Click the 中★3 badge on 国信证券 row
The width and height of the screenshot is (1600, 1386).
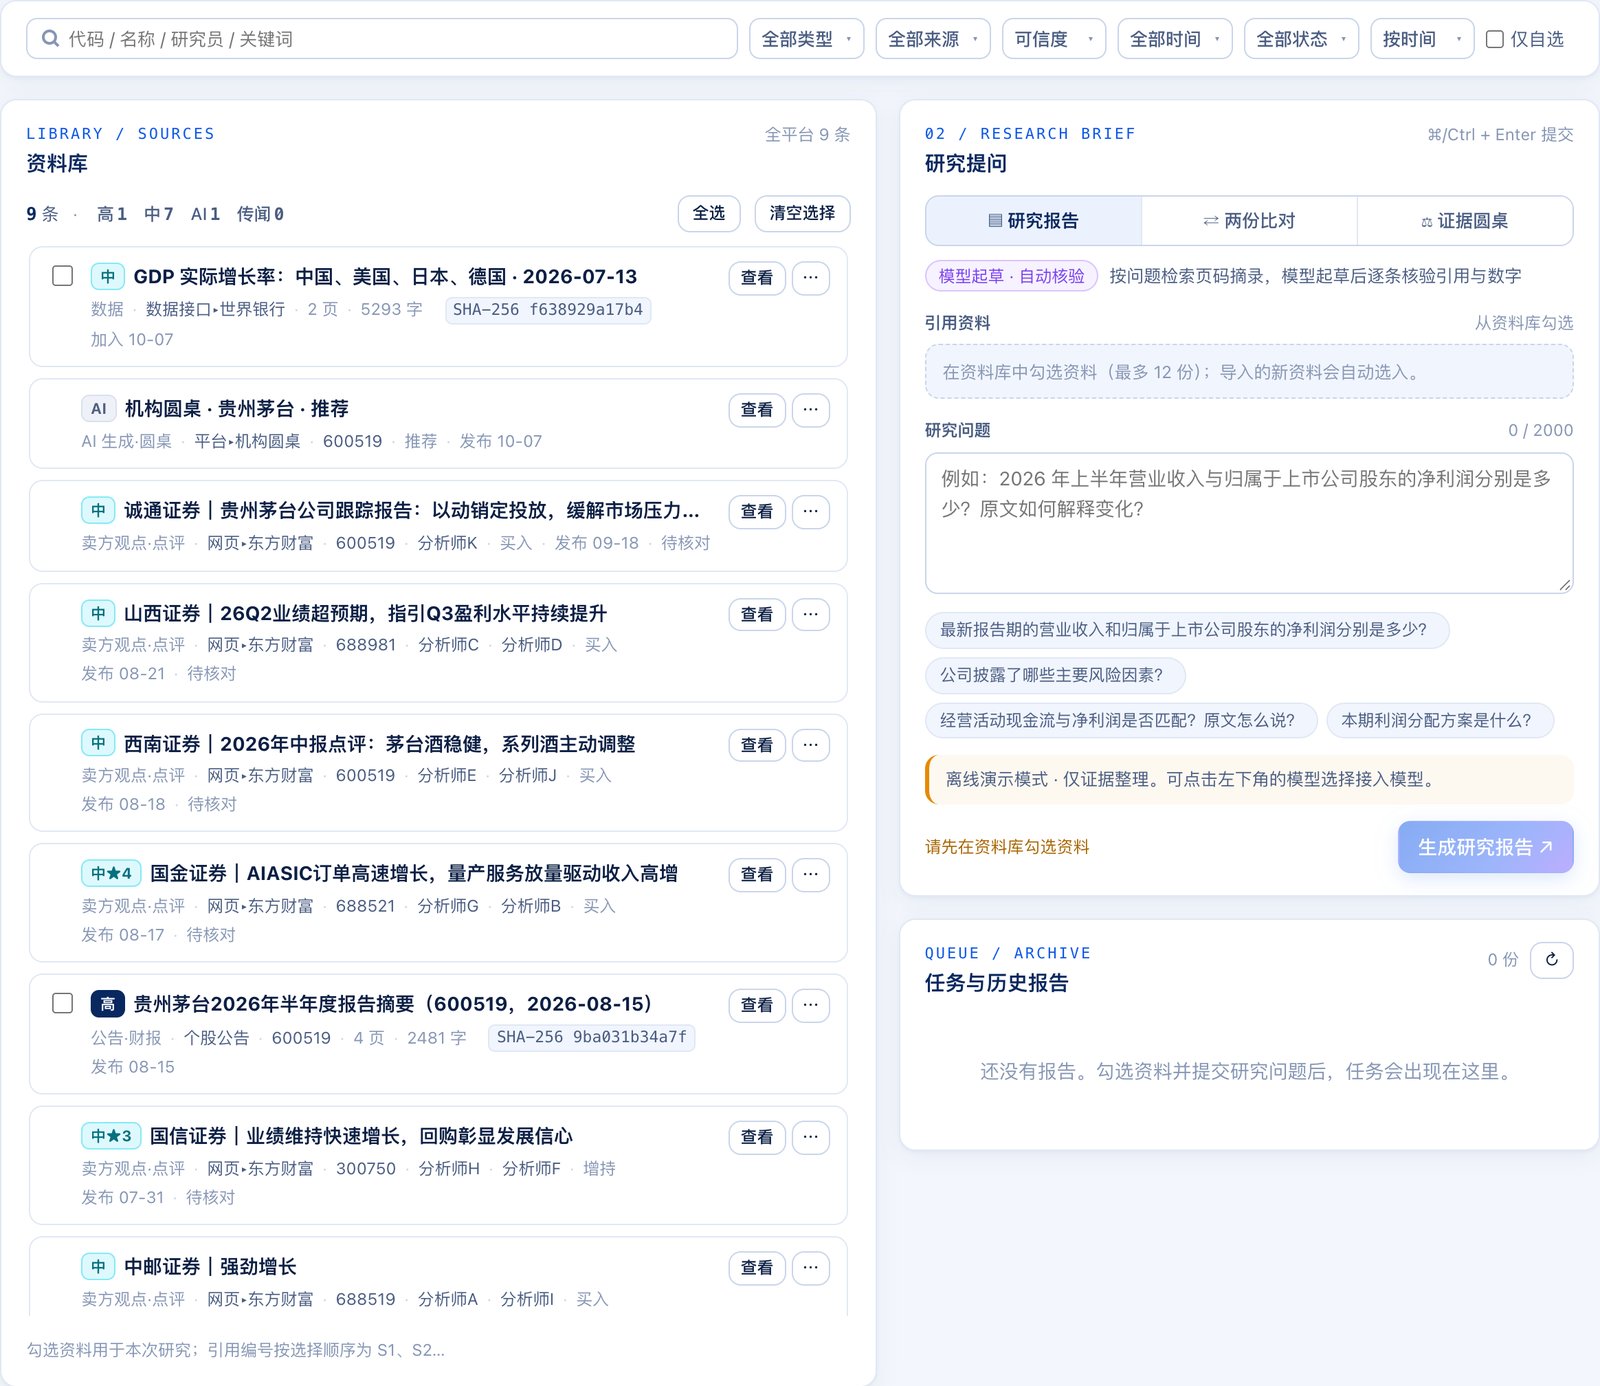(111, 1136)
